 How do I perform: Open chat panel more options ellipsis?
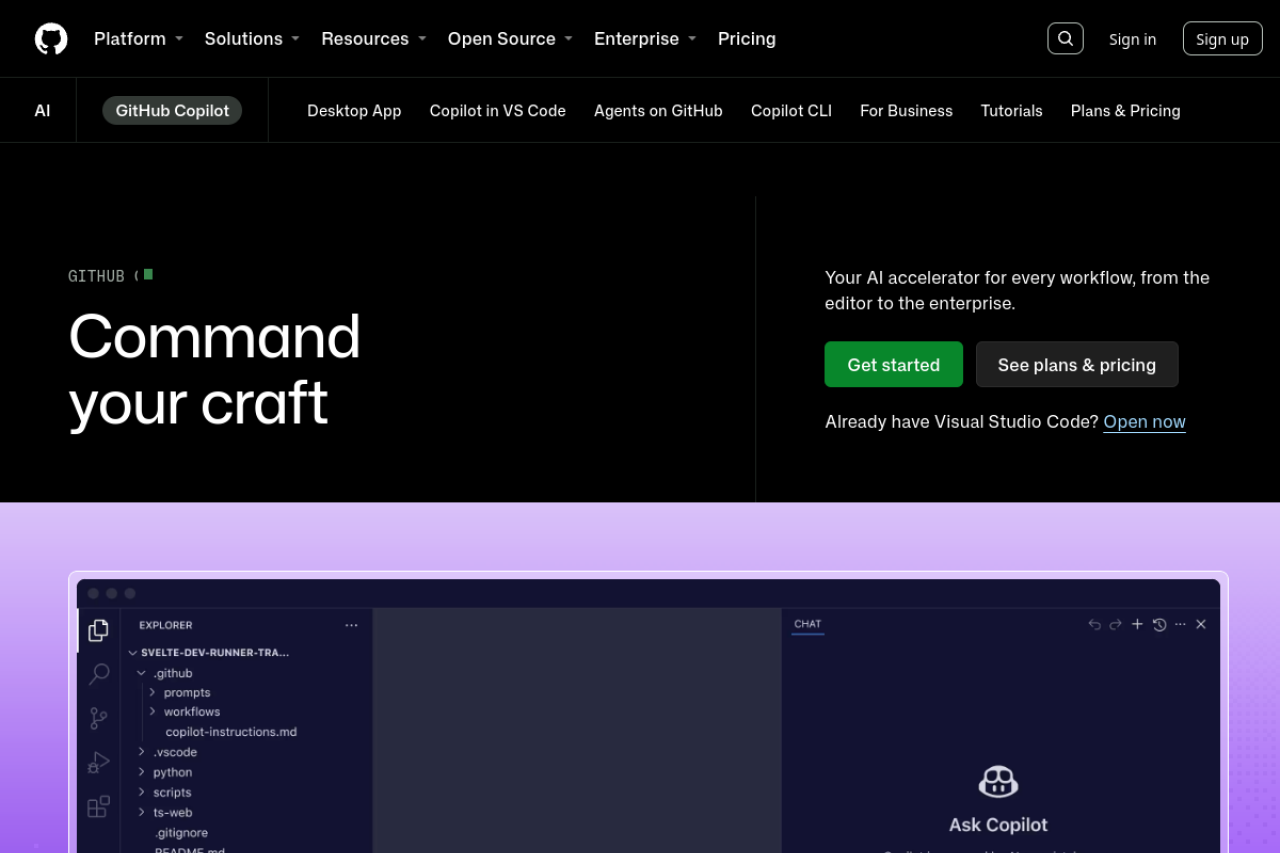pos(1180,624)
